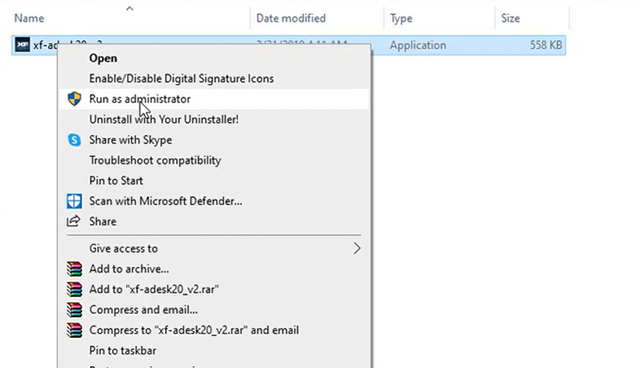Click the 558 KB size value
The width and height of the screenshot is (640, 368).
click(x=546, y=45)
